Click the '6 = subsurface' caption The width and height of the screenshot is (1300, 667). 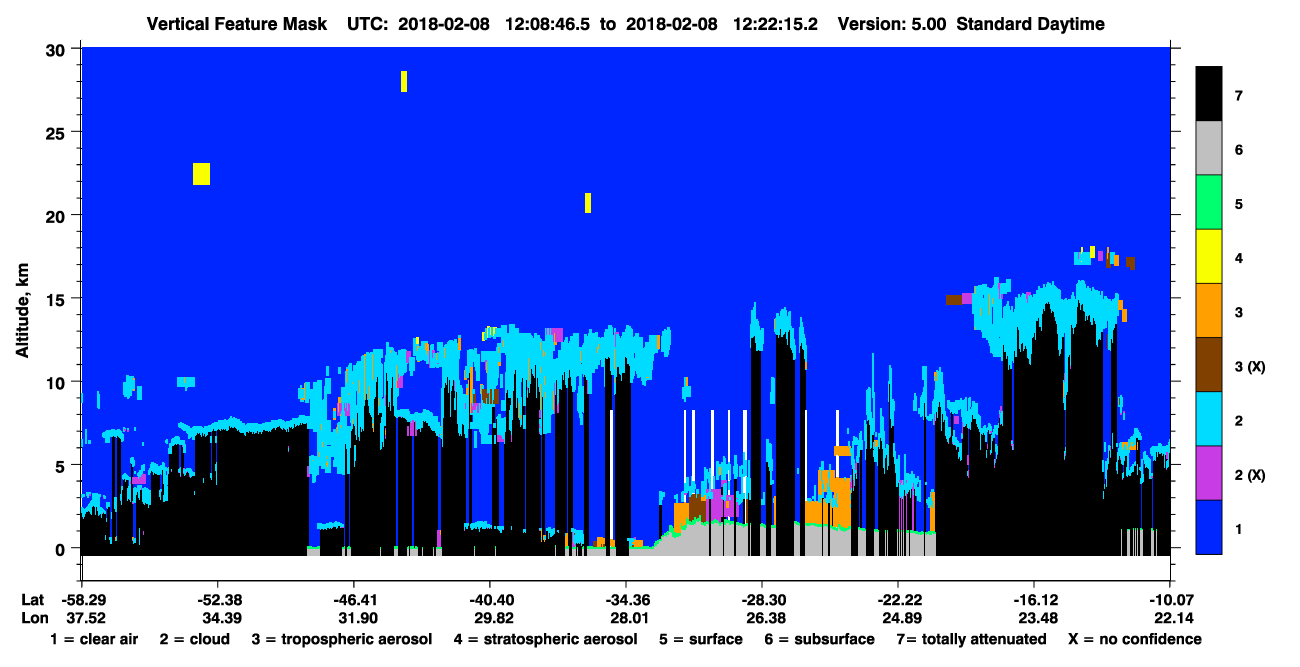coord(820,639)
